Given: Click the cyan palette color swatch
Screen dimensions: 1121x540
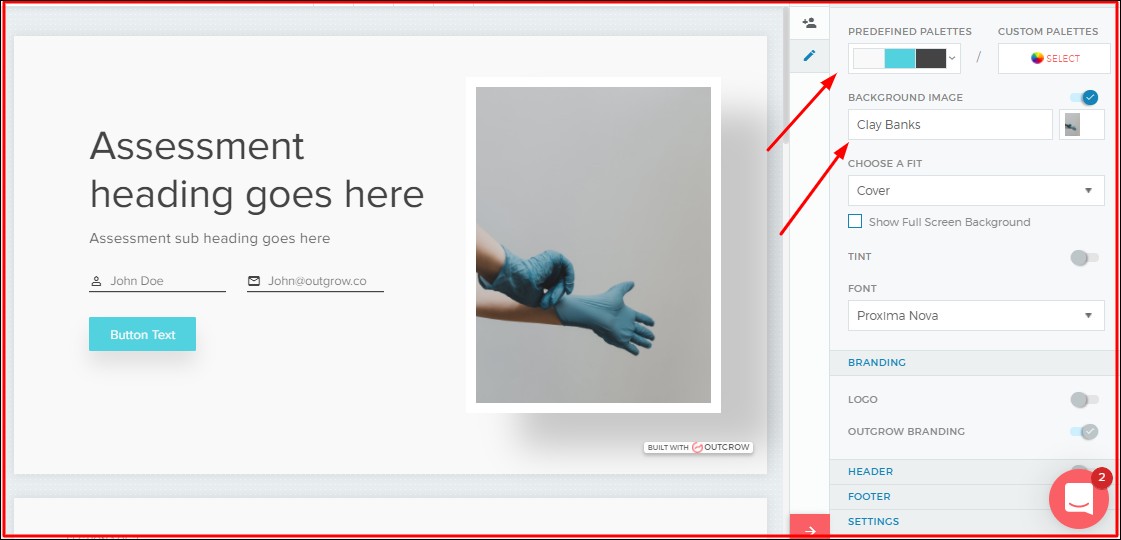Looking at the screenshot, I should [x=900, y=58].
